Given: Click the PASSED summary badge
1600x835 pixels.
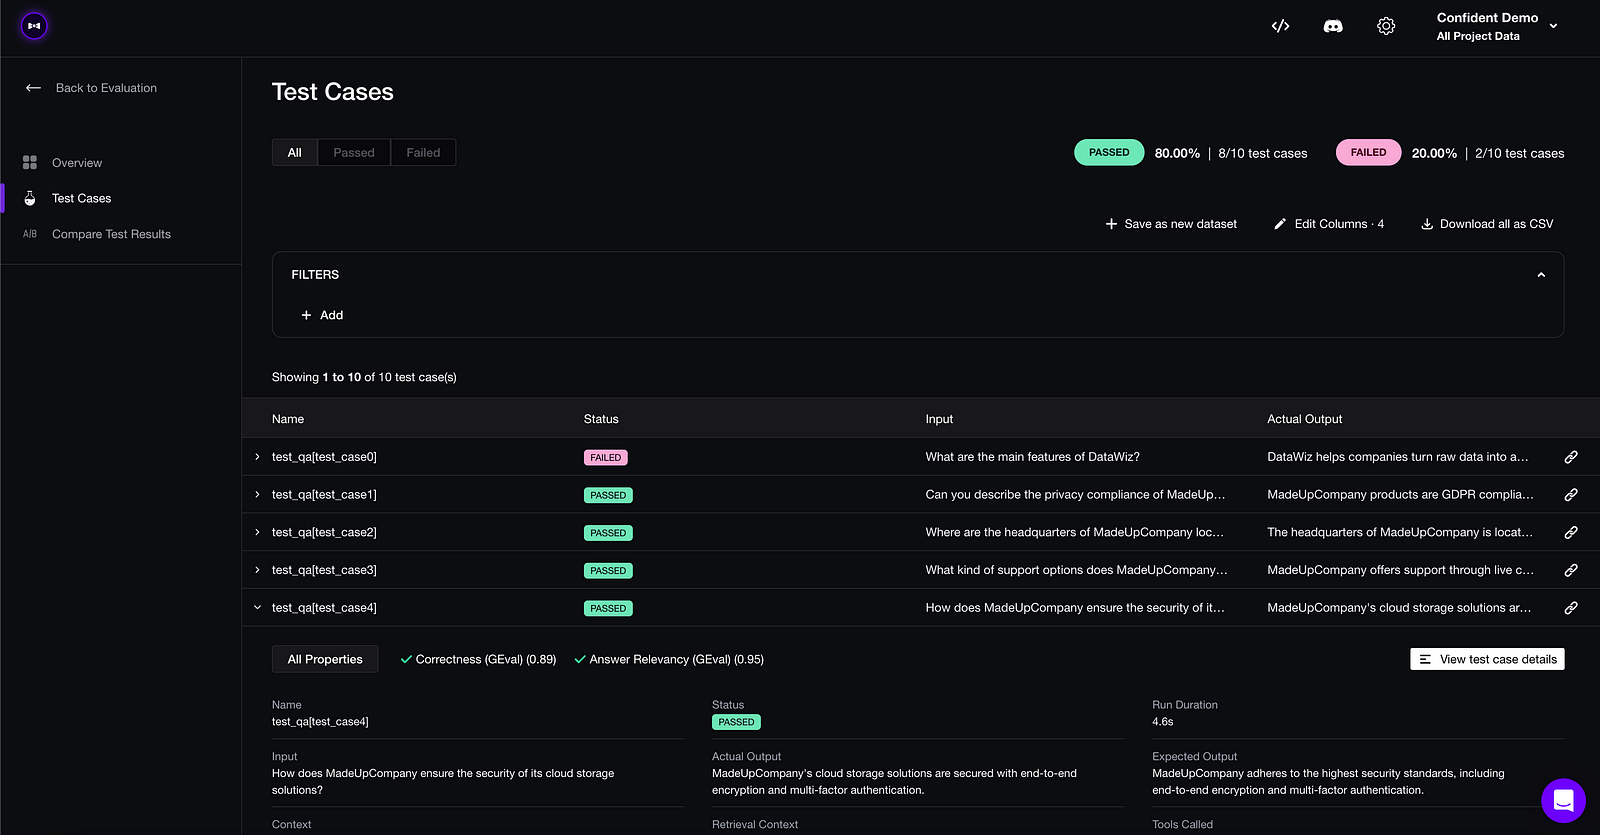Looking at the screenshot, I should (1109, 152).
